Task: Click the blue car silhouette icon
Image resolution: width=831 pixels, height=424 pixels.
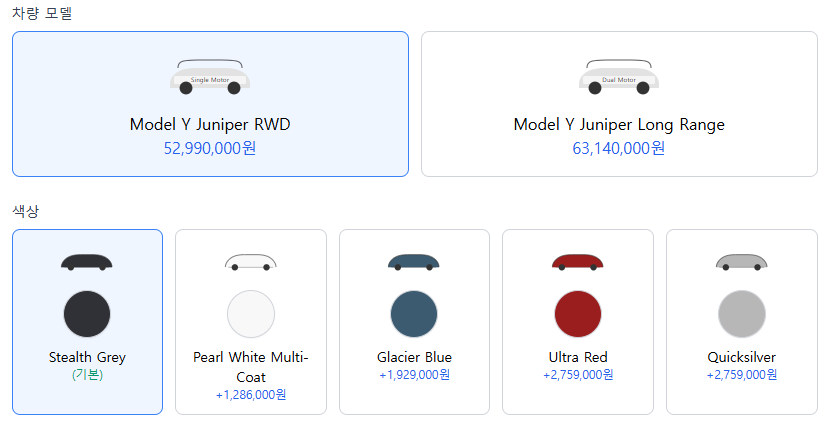Action: [x=414, y=262]
